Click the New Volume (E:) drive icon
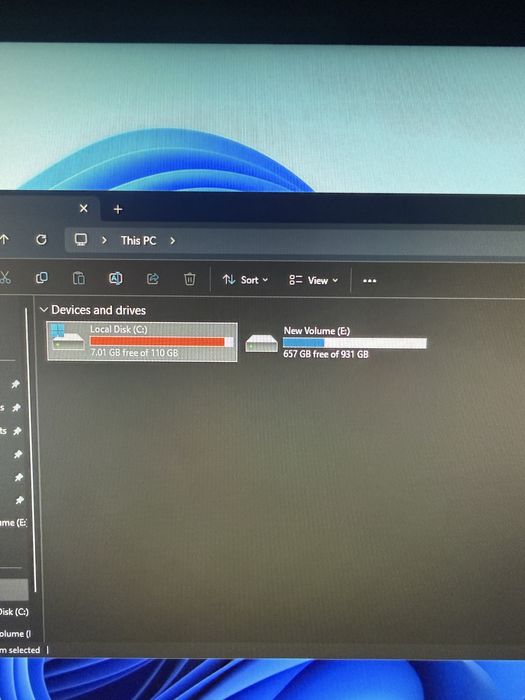This screenshot has height=700, width=525. click(262, 343)
